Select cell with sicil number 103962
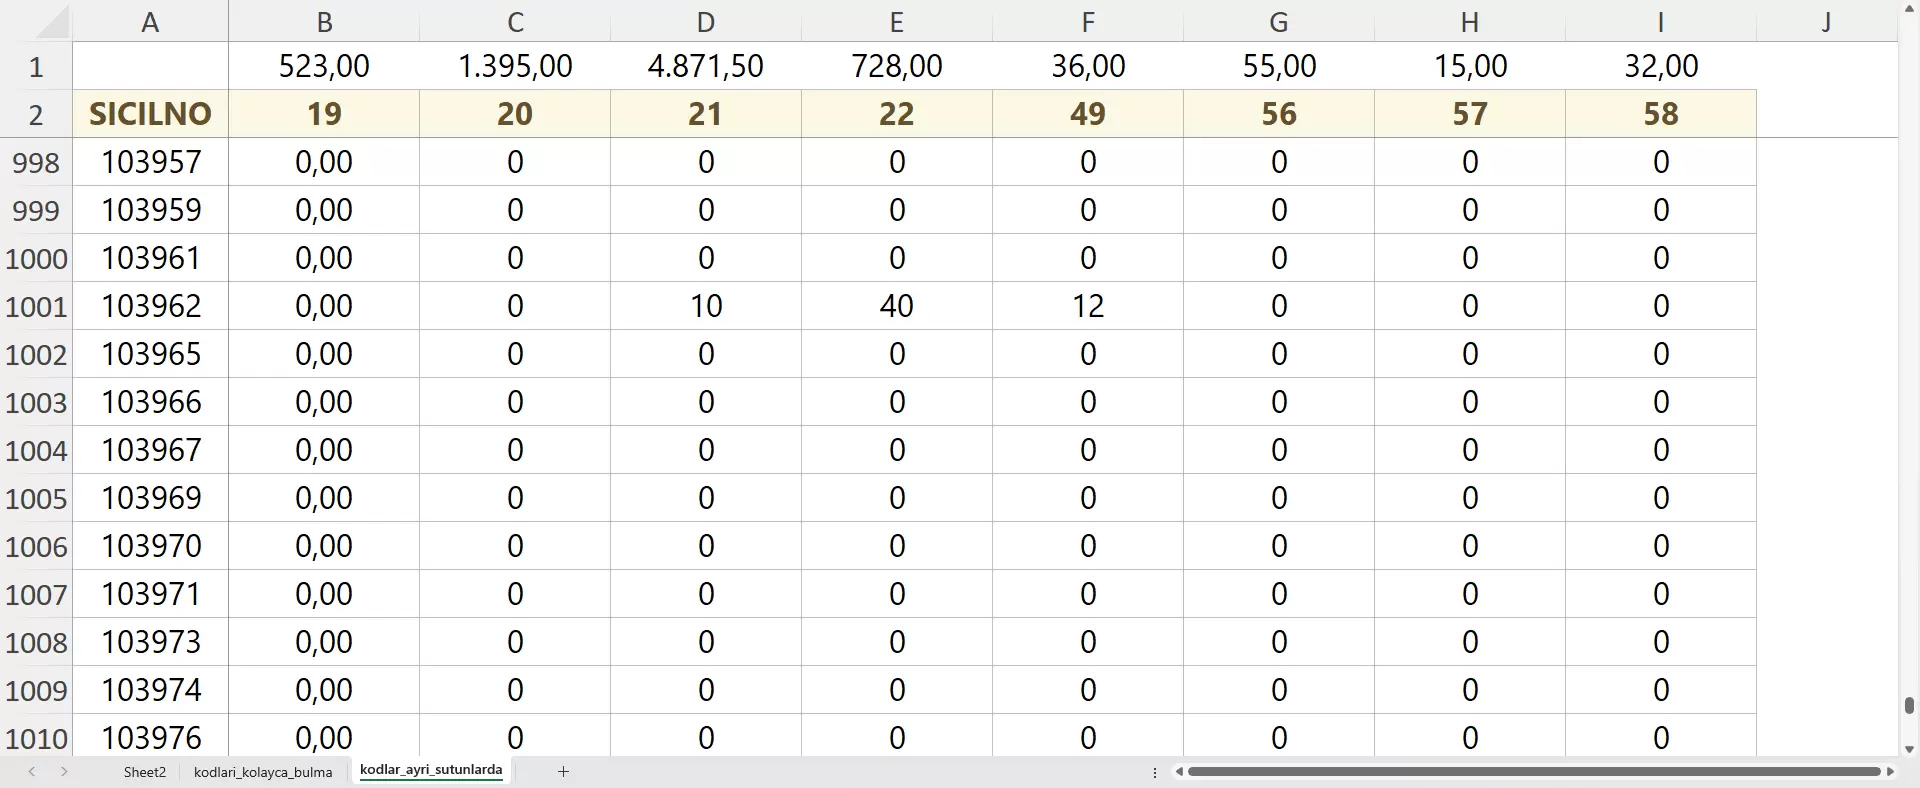 [150, 306]
